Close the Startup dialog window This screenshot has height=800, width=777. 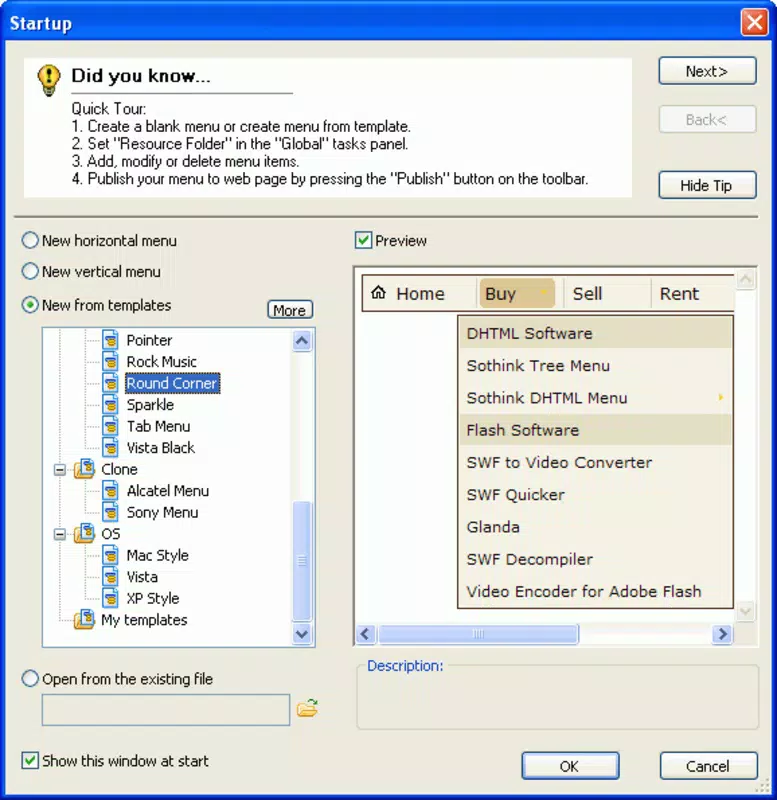[754, 22]
